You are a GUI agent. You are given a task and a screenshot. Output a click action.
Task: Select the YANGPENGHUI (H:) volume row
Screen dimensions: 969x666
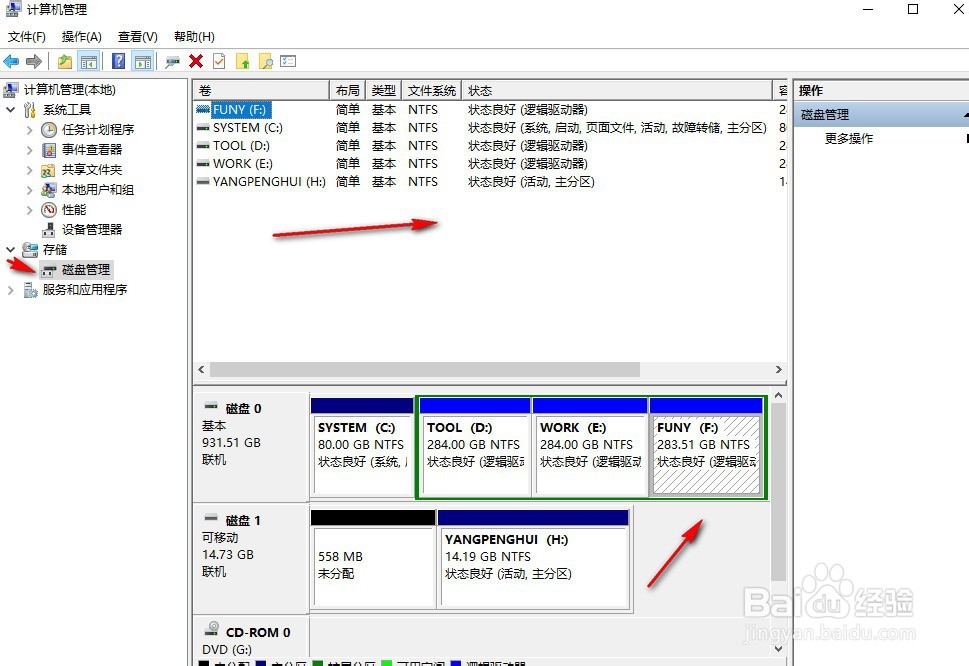tap(490, 182)
